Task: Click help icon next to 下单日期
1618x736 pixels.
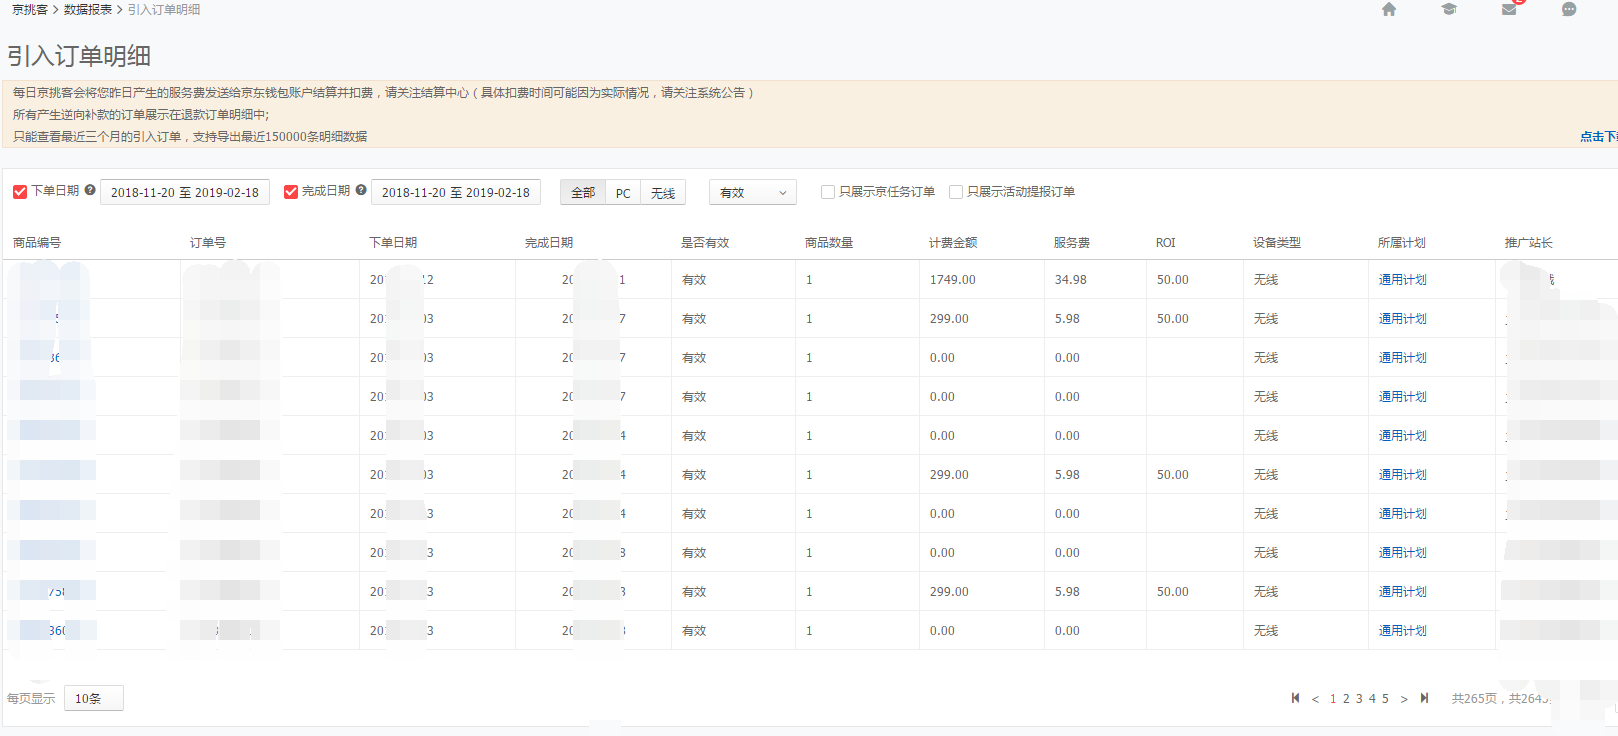Action: [90, 190]
